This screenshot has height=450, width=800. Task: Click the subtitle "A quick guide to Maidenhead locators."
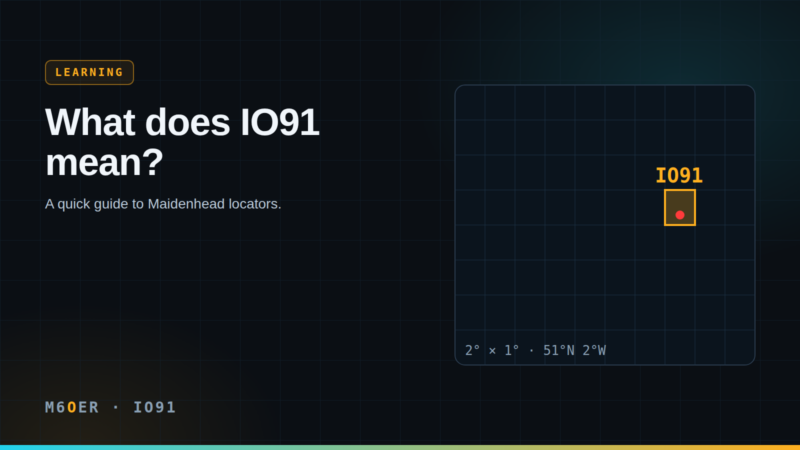(163, 204)
